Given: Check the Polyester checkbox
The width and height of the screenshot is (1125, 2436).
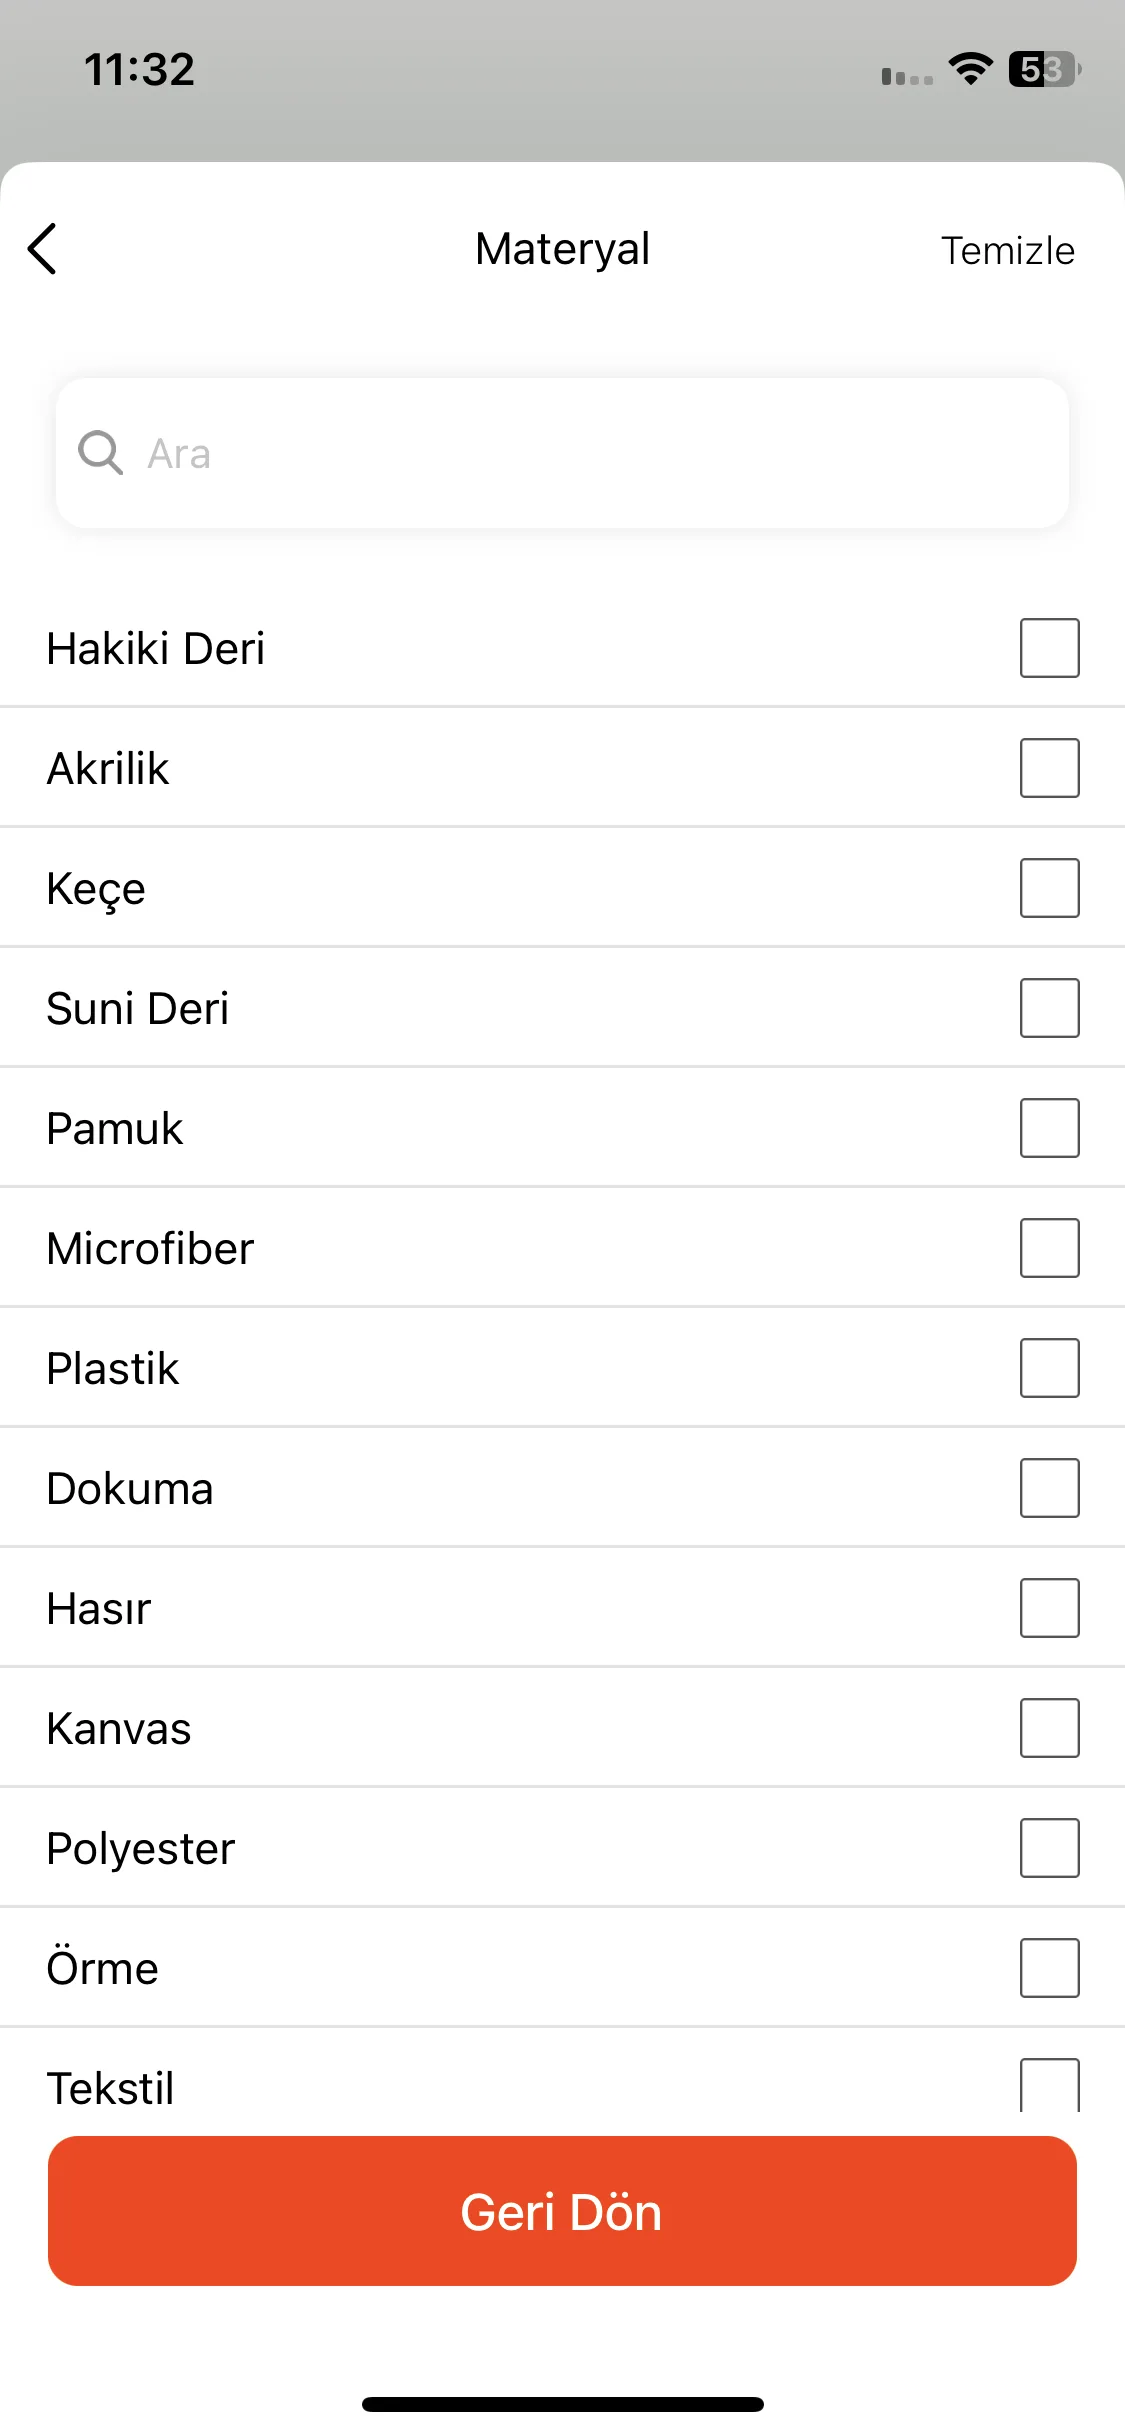Looking at the screenshot, I should coord(1049,1848).
